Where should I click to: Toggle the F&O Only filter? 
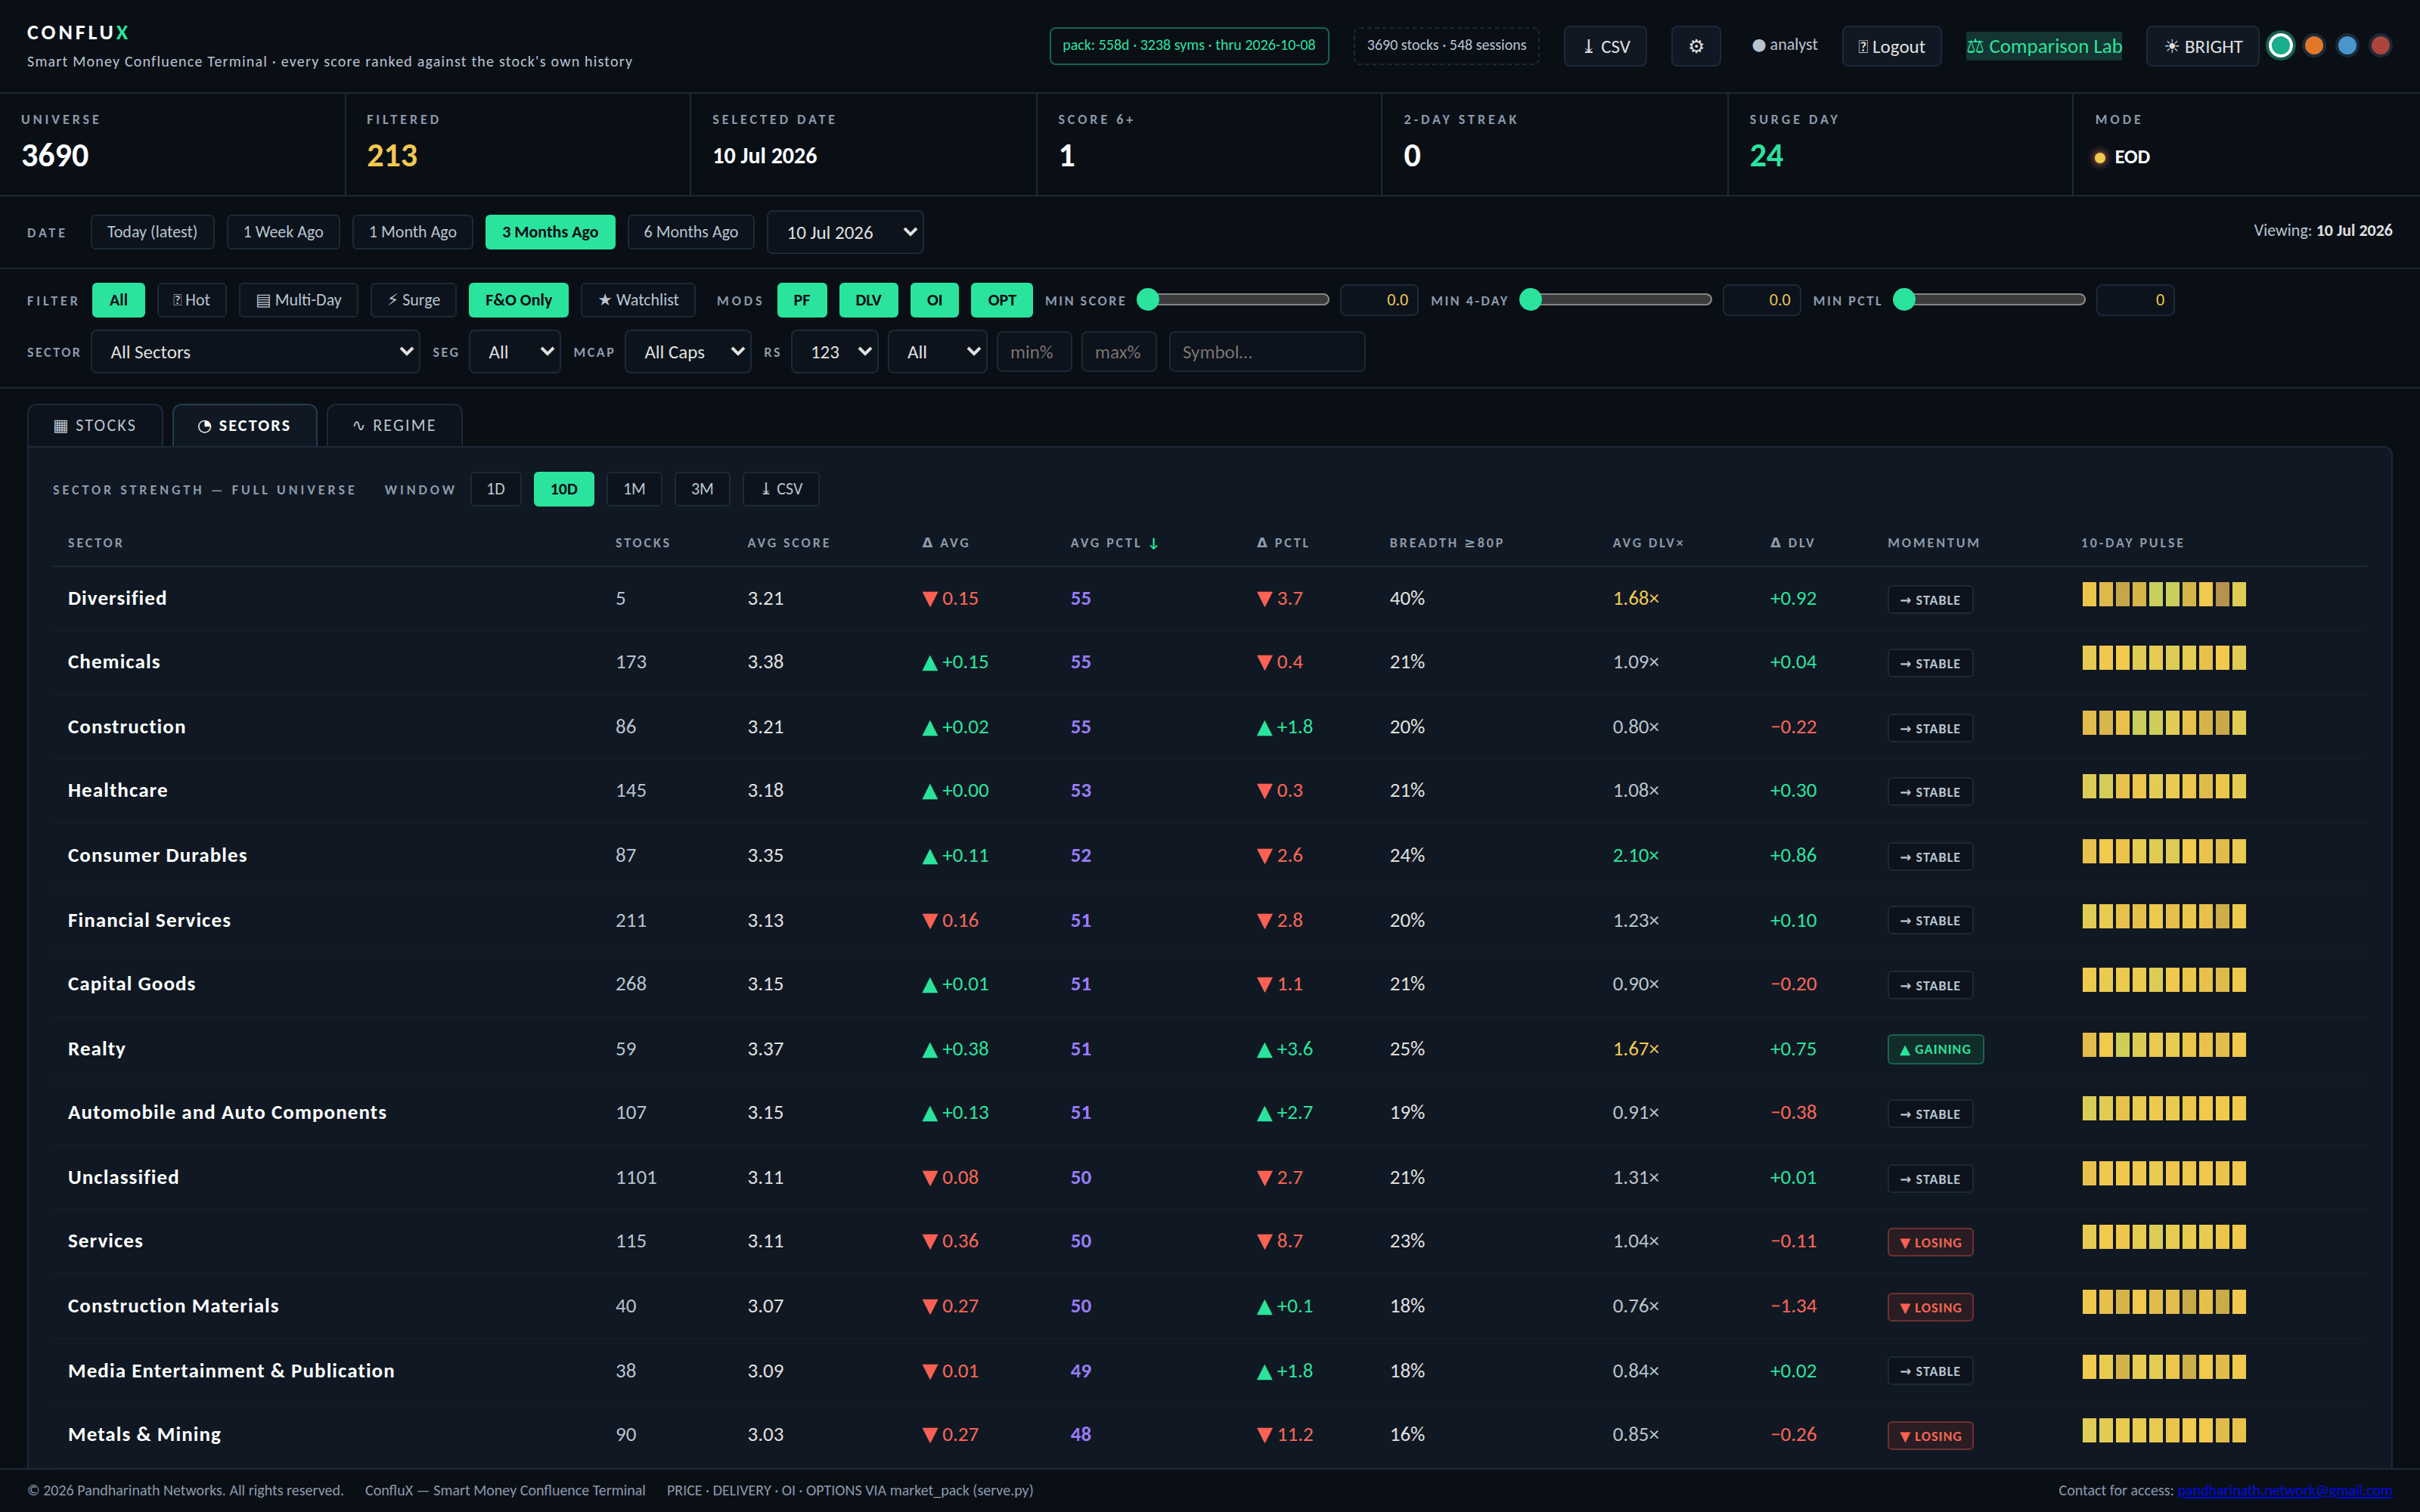(x=518, y=300)
